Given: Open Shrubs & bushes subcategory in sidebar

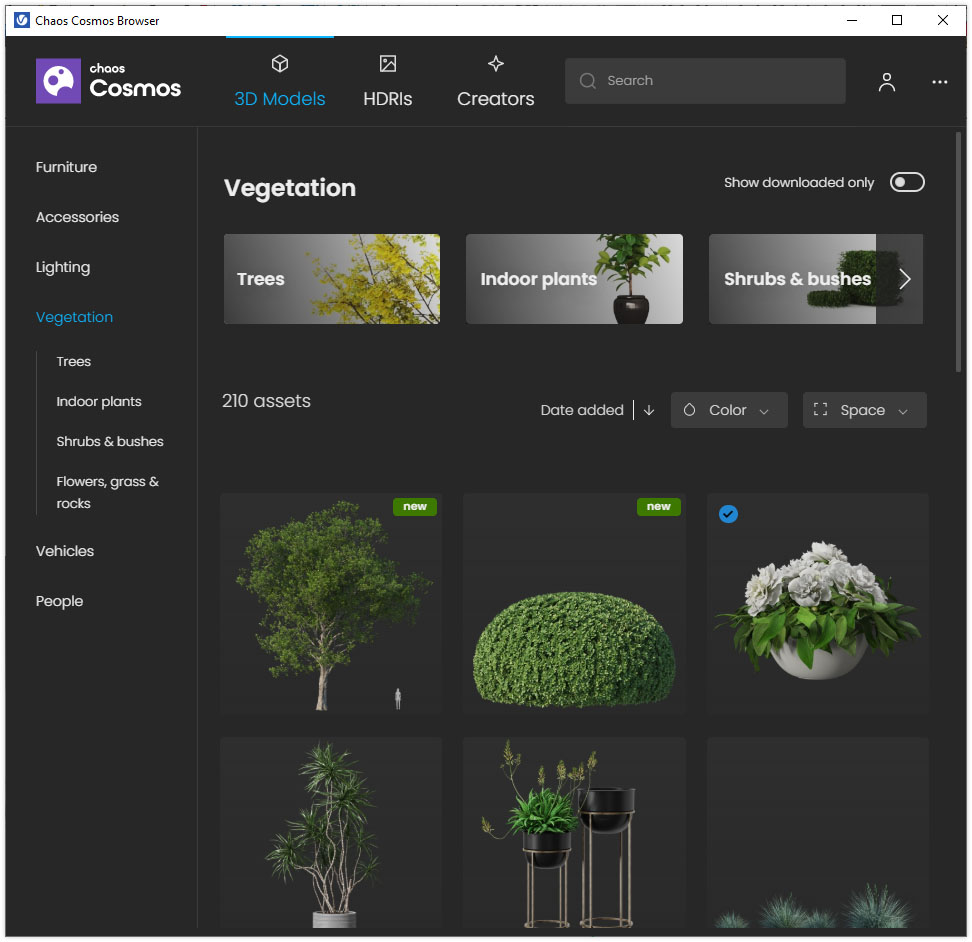Looking at the screenshot, I should tap(110, 441).
